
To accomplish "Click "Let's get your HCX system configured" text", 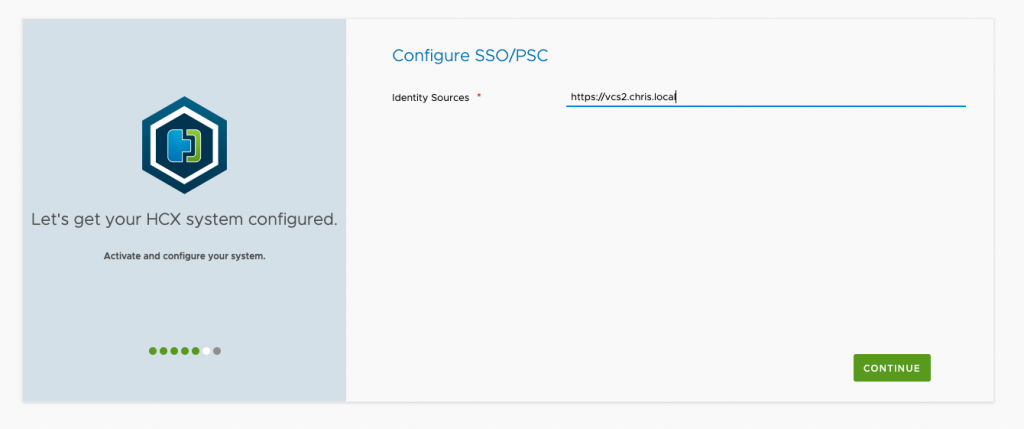I will click(x=184, y=219).
